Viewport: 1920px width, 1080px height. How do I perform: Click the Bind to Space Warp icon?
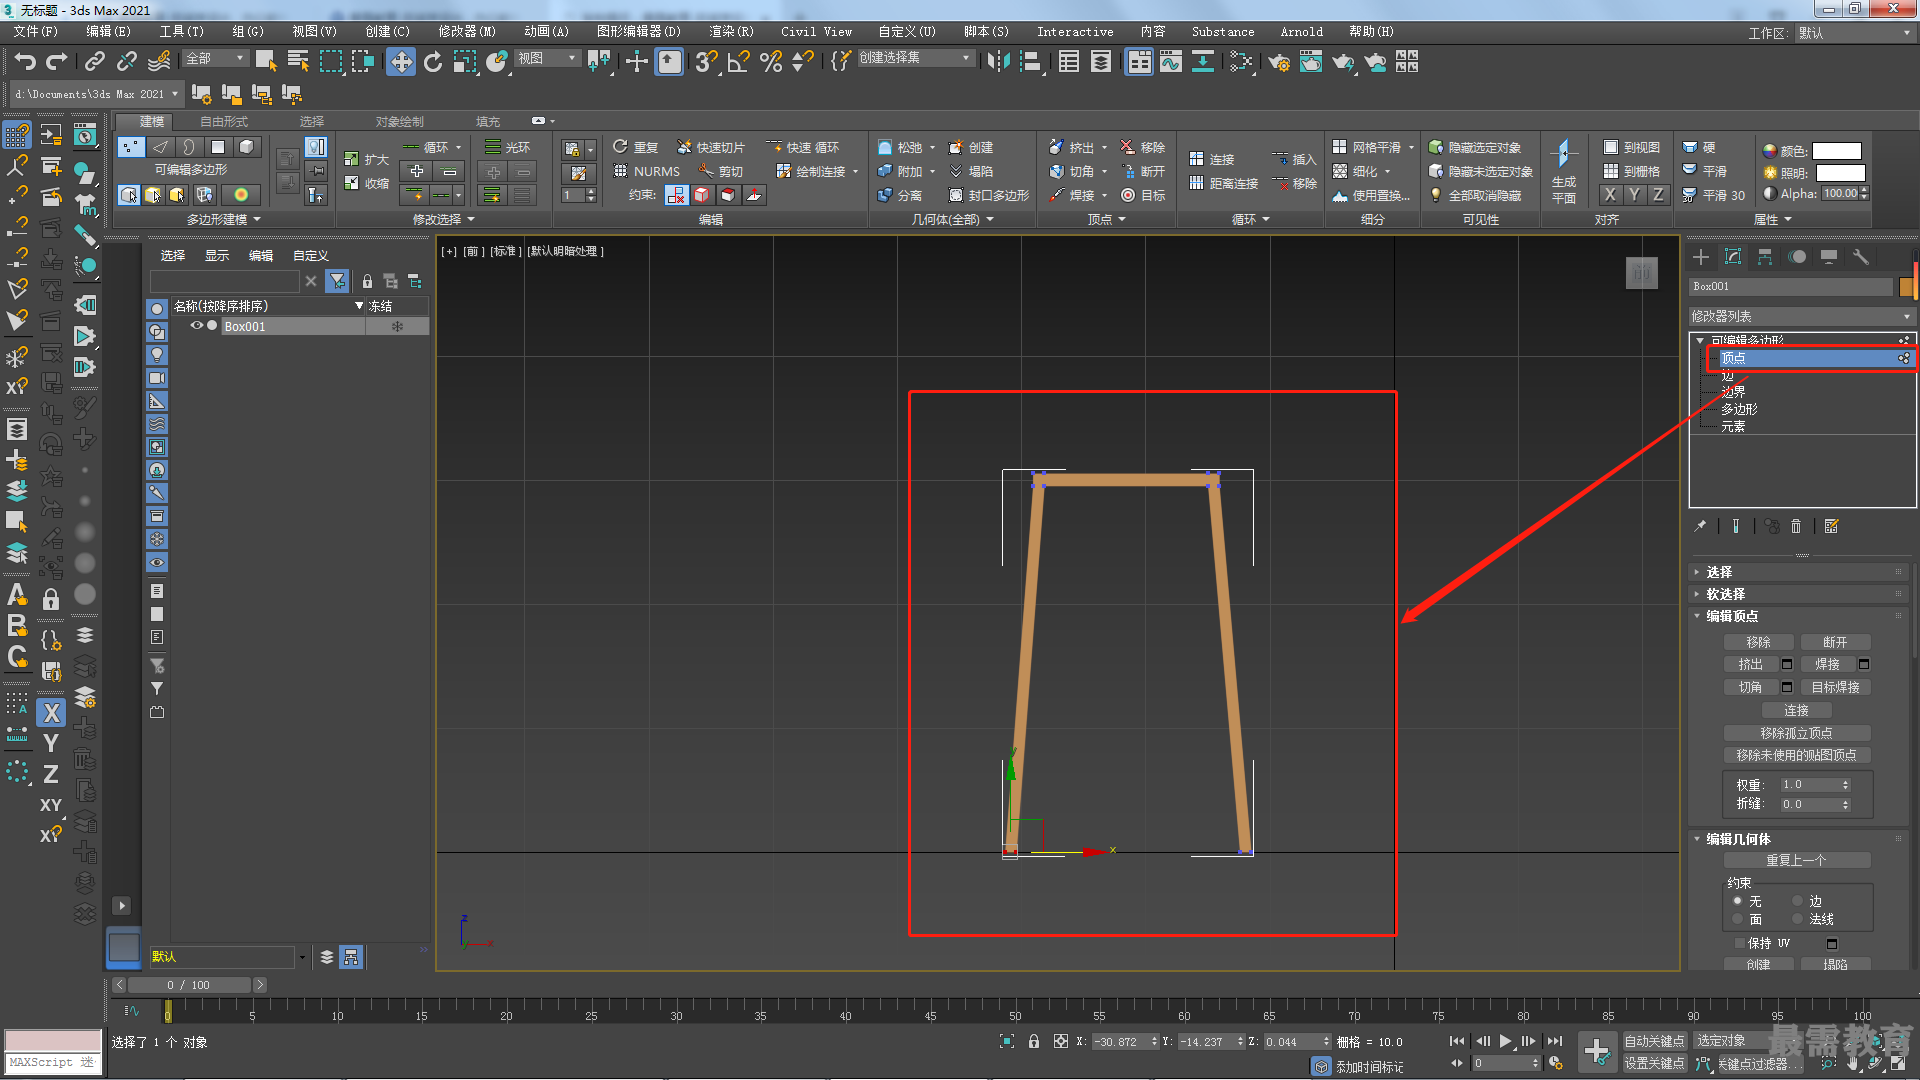[x=159, y=62]
